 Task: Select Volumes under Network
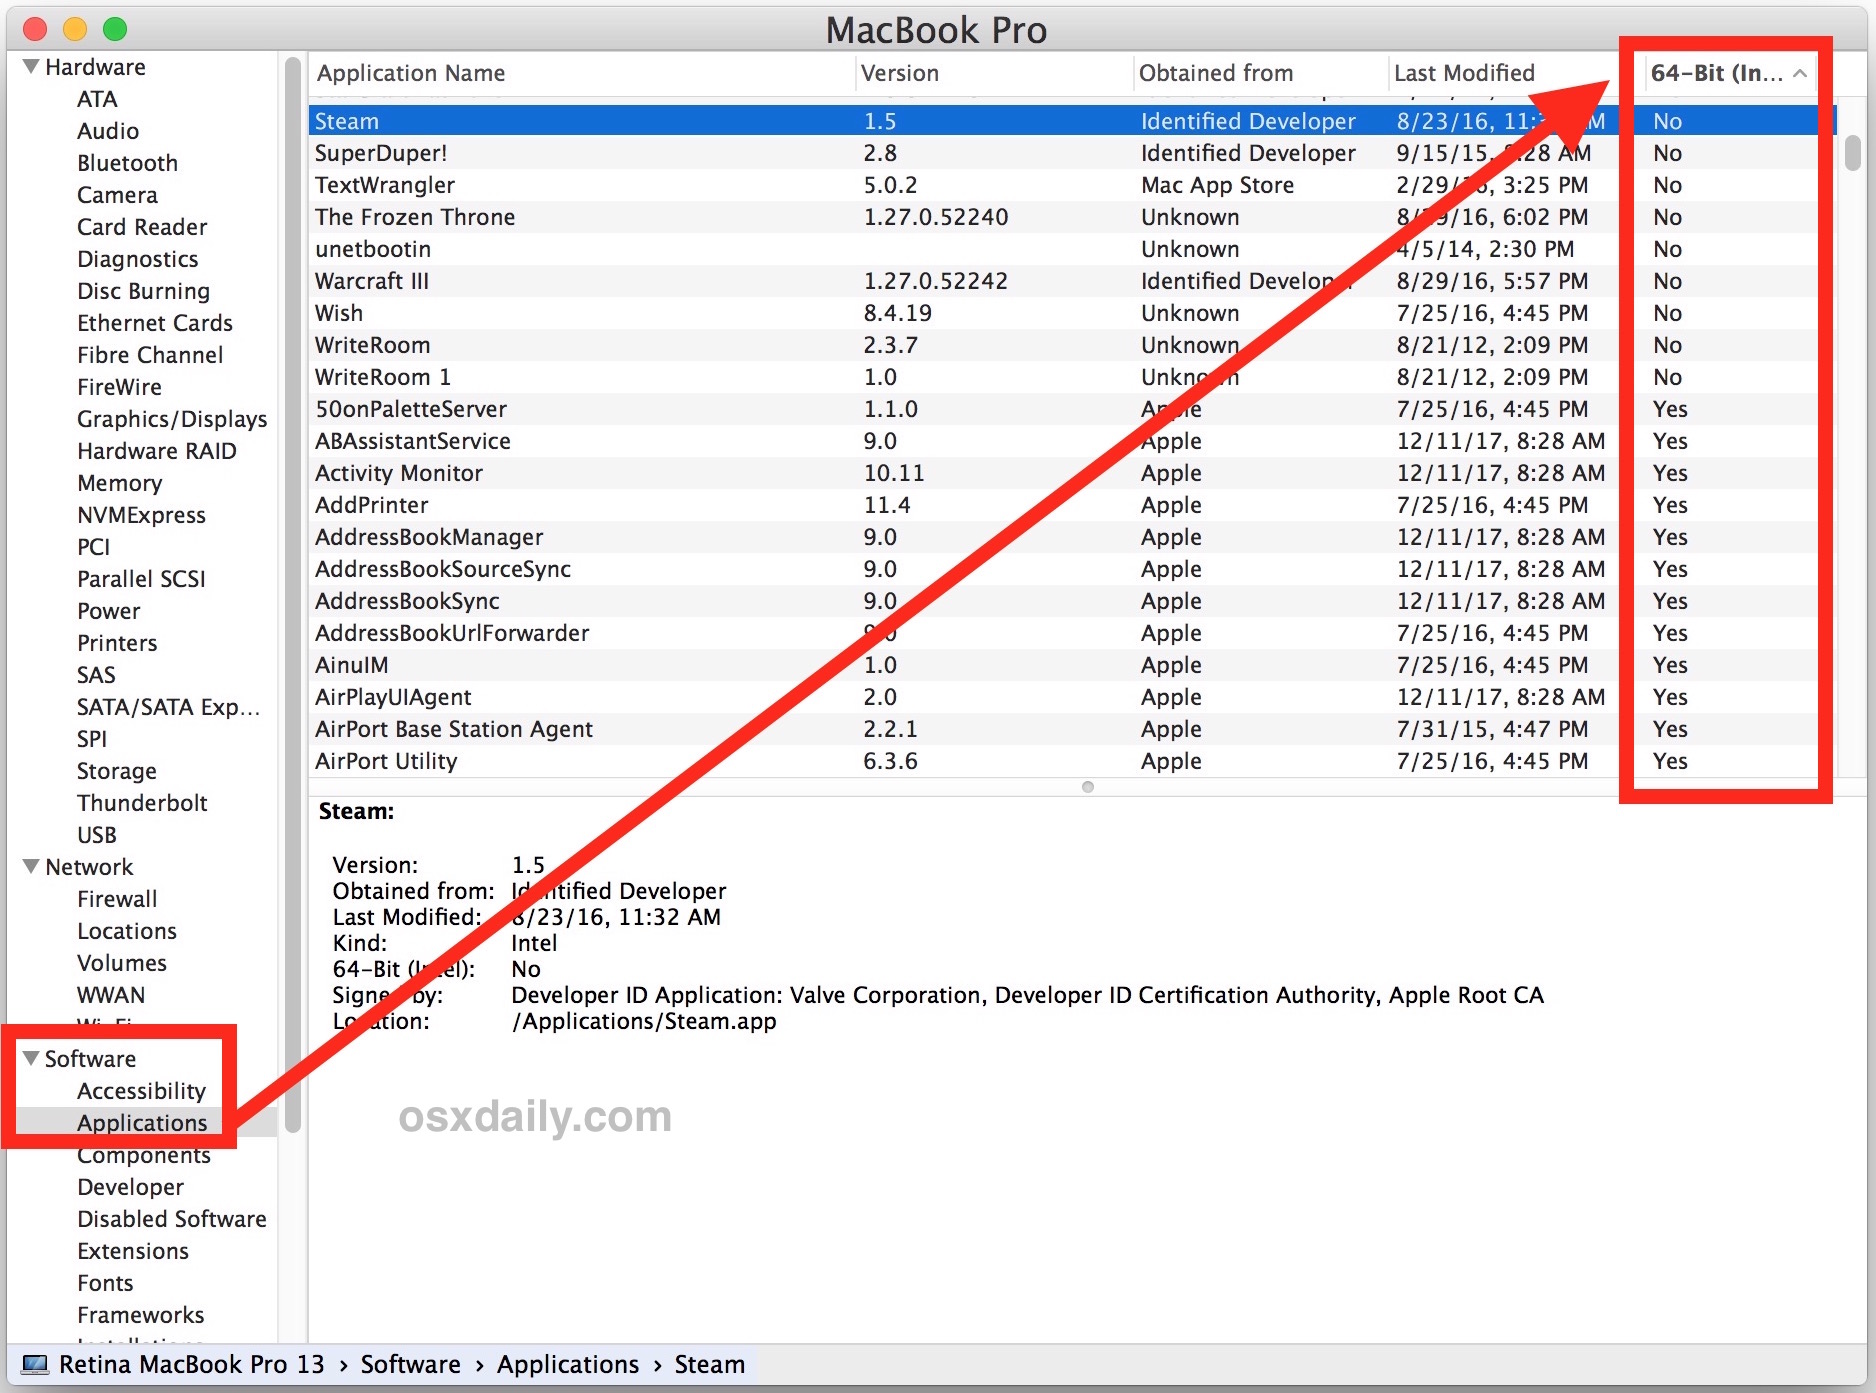pyautogui.click(x=121, y=963)
